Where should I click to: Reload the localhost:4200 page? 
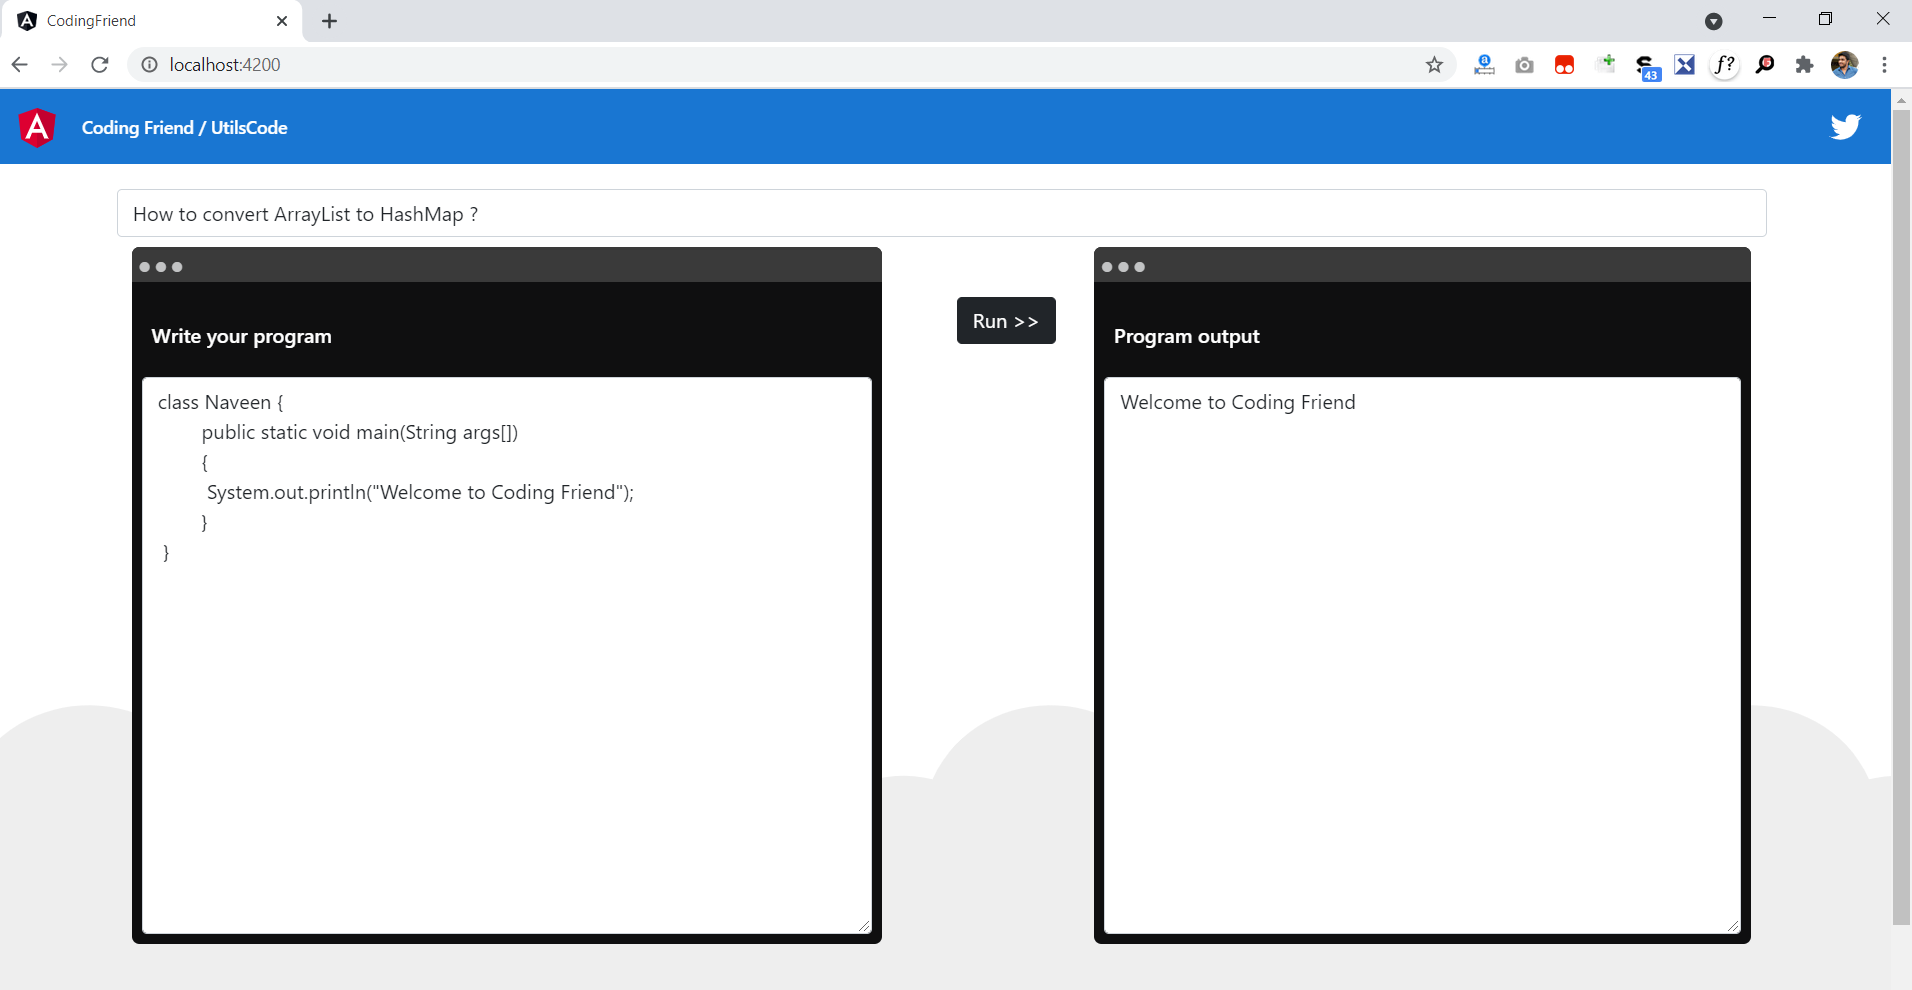(x=99, y=64)
